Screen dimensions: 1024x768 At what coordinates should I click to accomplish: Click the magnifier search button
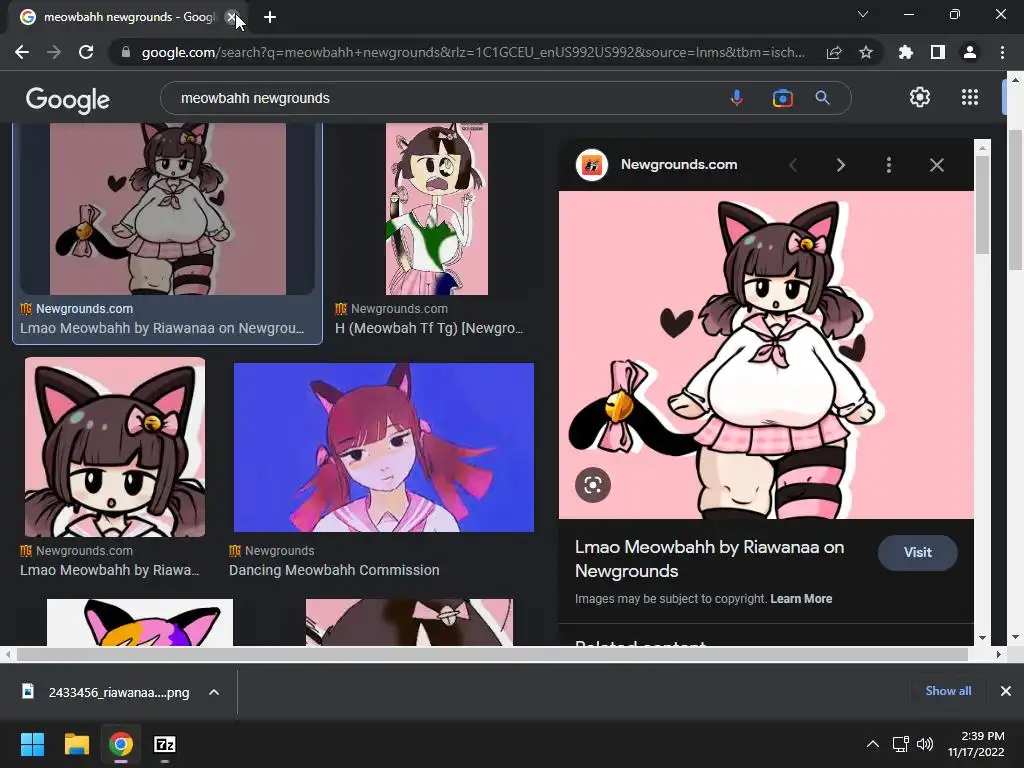point(822,98)
